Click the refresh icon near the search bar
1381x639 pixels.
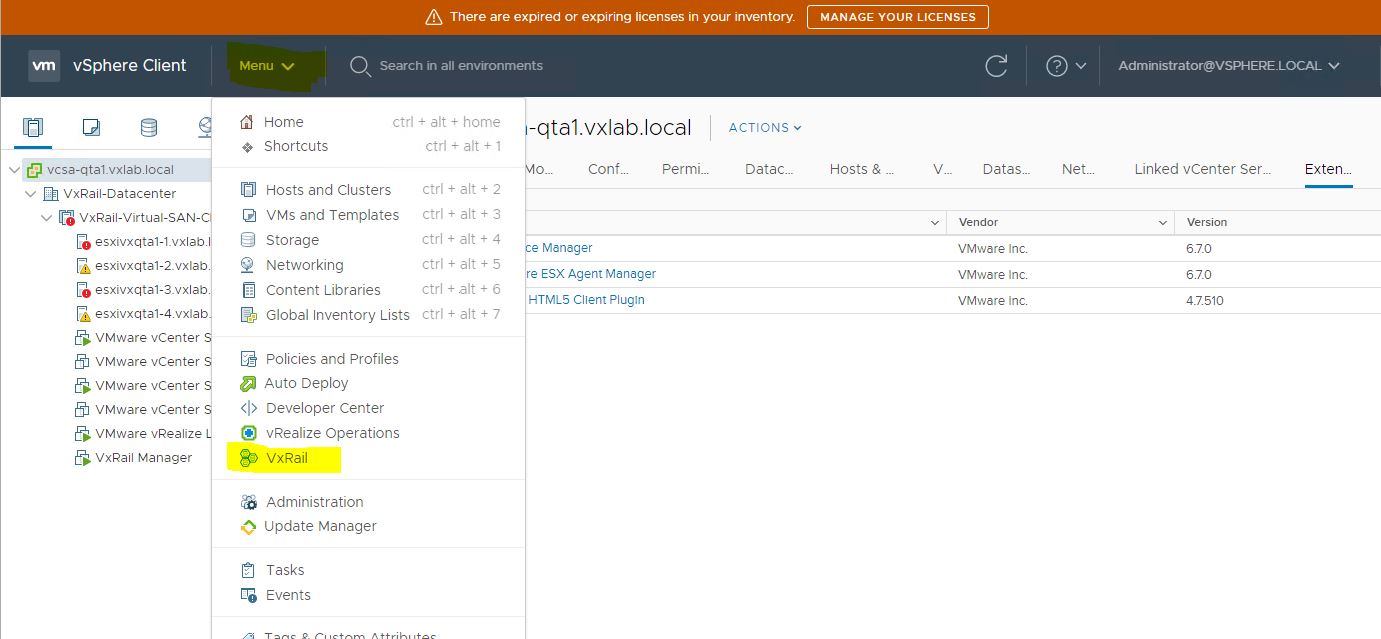coord(996,65)
